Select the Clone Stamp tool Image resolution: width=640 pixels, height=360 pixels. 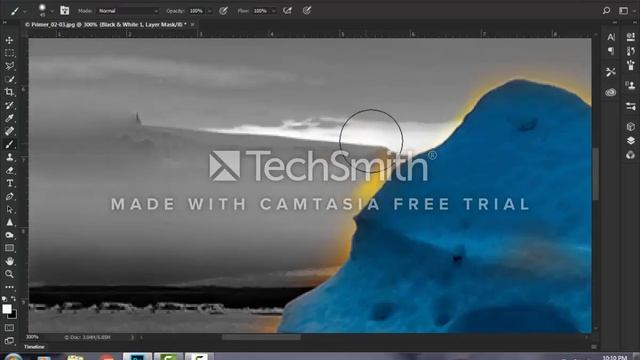coord(9,157)
